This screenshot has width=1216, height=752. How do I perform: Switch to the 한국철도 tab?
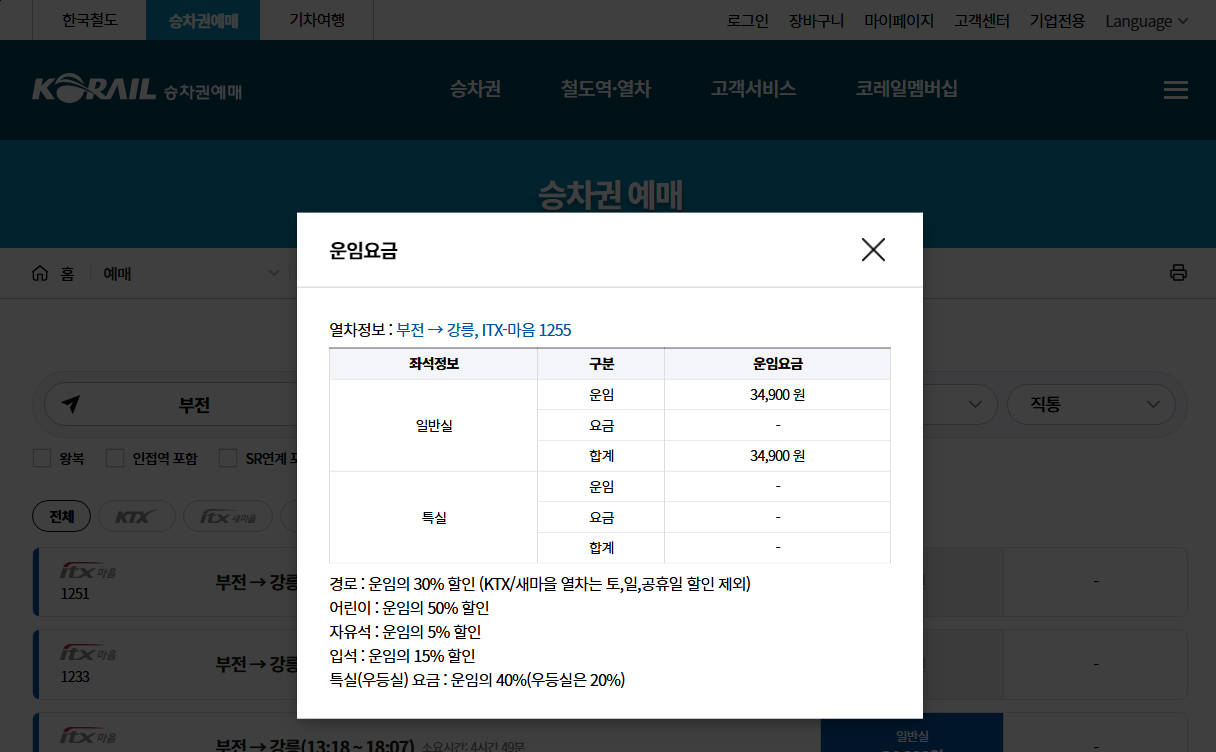click(x=89, y=20)
